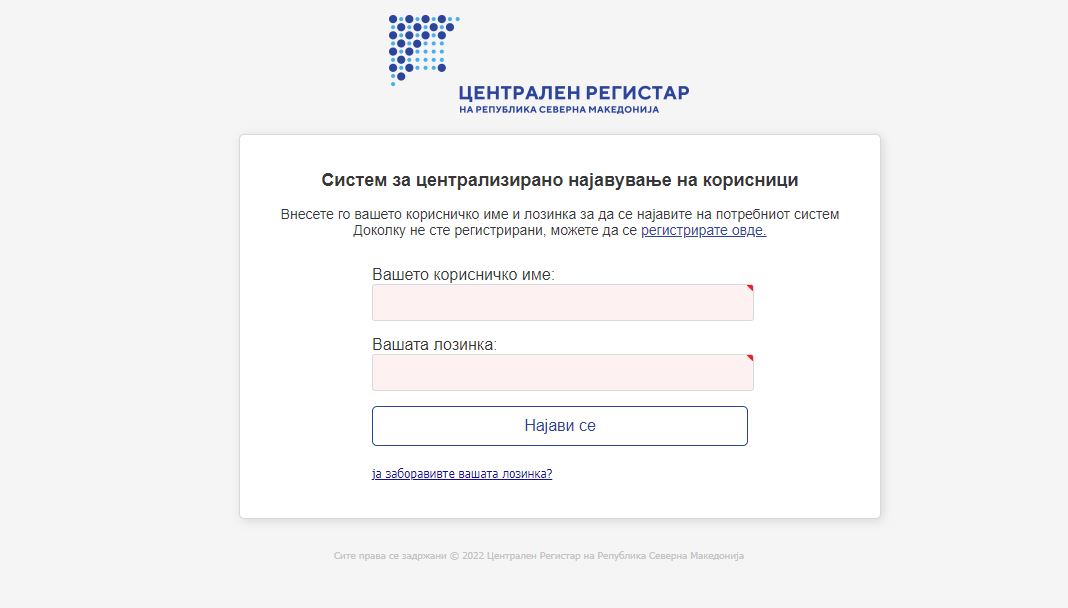Click the Доколку не сте регистрирани text
The height and width of the screenshot is (608, 1068).
(x=495, y=230)
